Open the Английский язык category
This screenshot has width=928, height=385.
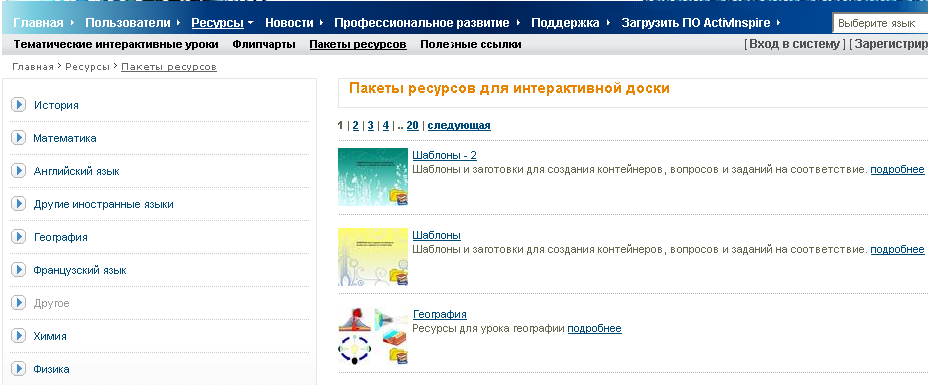(x=76, y=172)
